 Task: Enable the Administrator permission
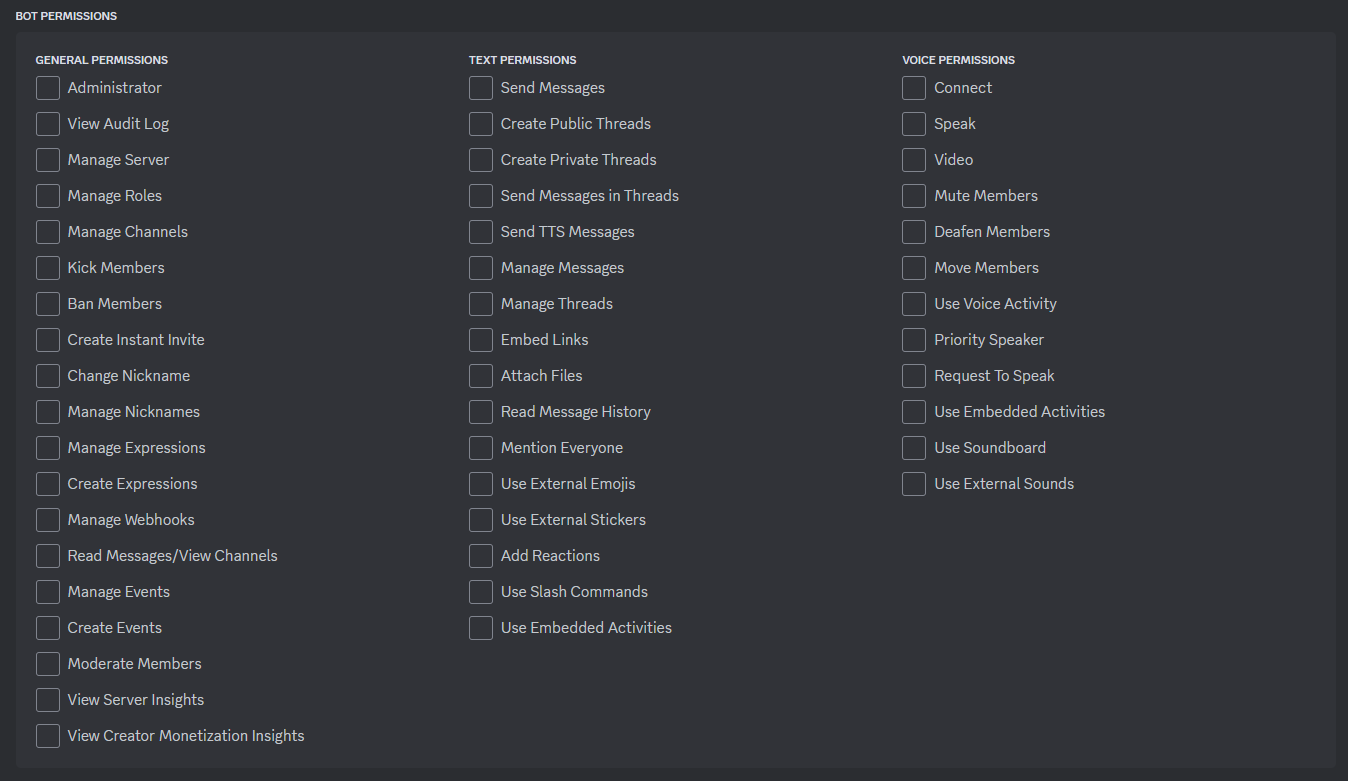[47, 88]
